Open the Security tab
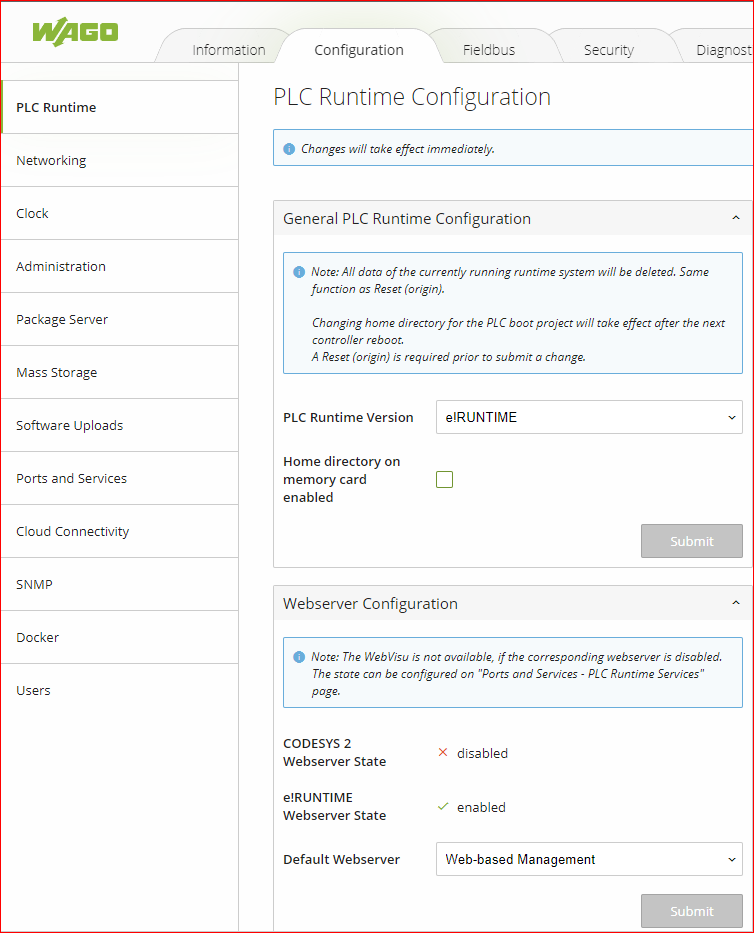The height and width of the screenshot is (933, 754). (x=608, y=50)
